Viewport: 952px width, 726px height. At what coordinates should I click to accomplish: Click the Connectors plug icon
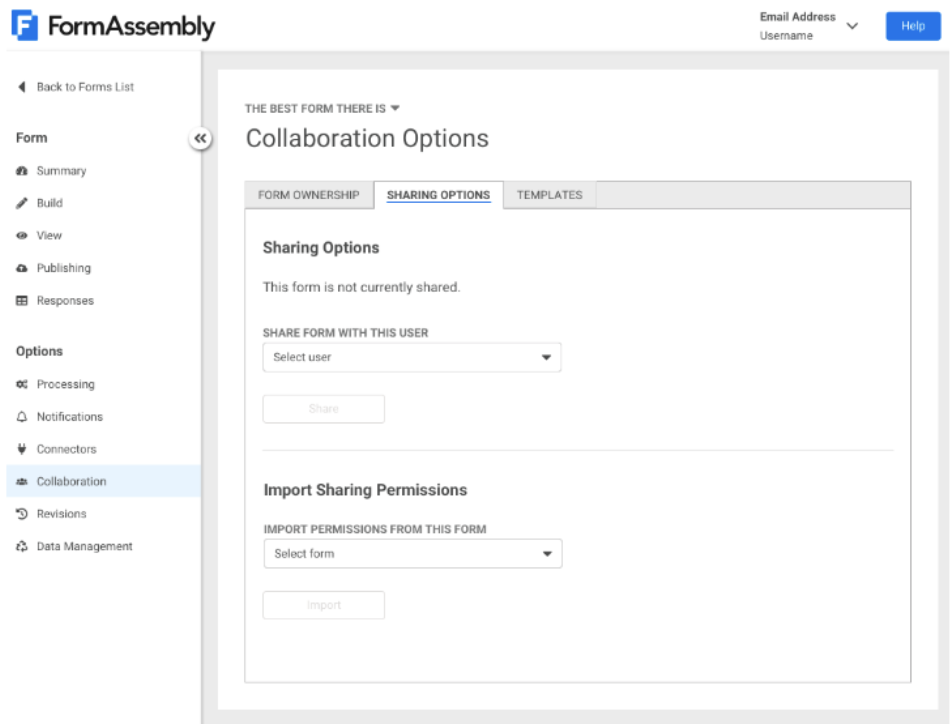click(x=22, y=449)
